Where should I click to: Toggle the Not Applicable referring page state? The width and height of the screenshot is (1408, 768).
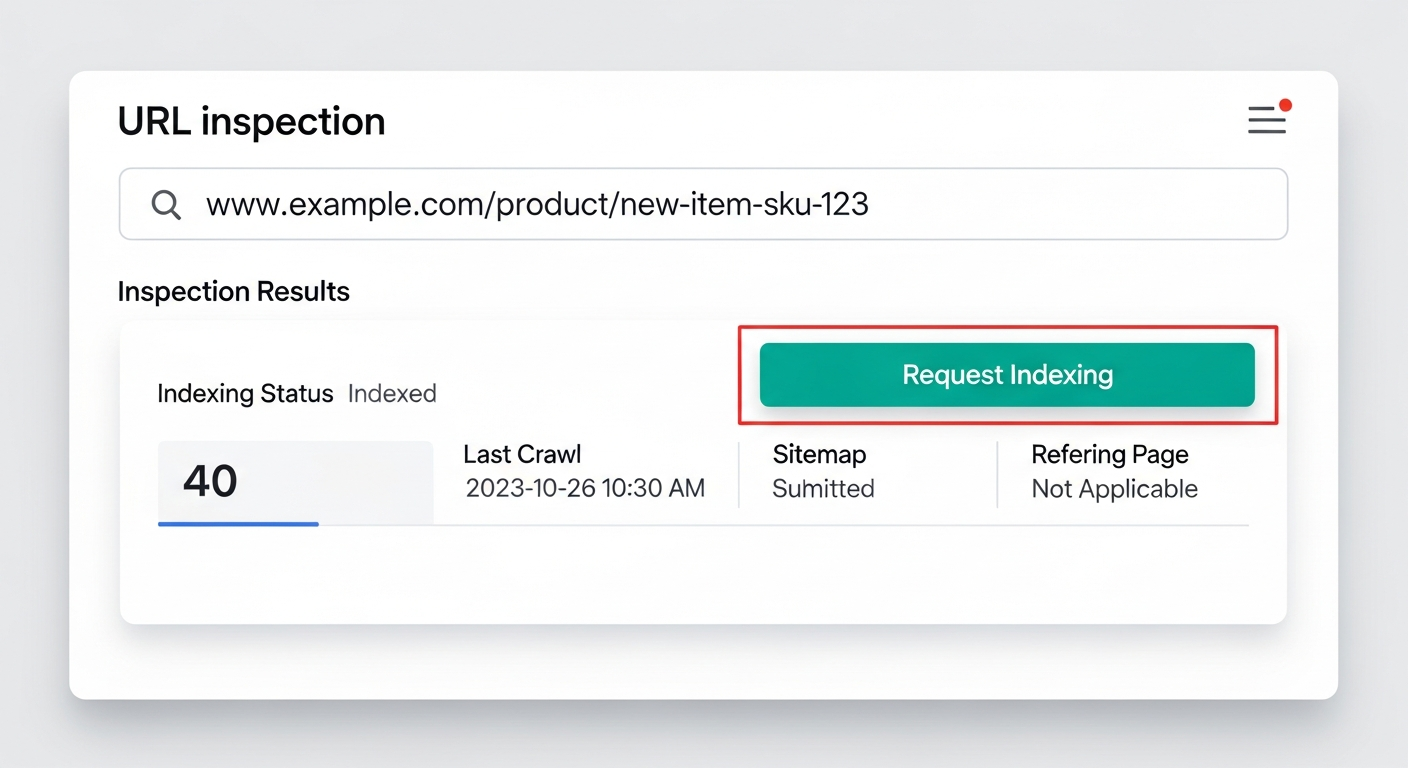1114,488
